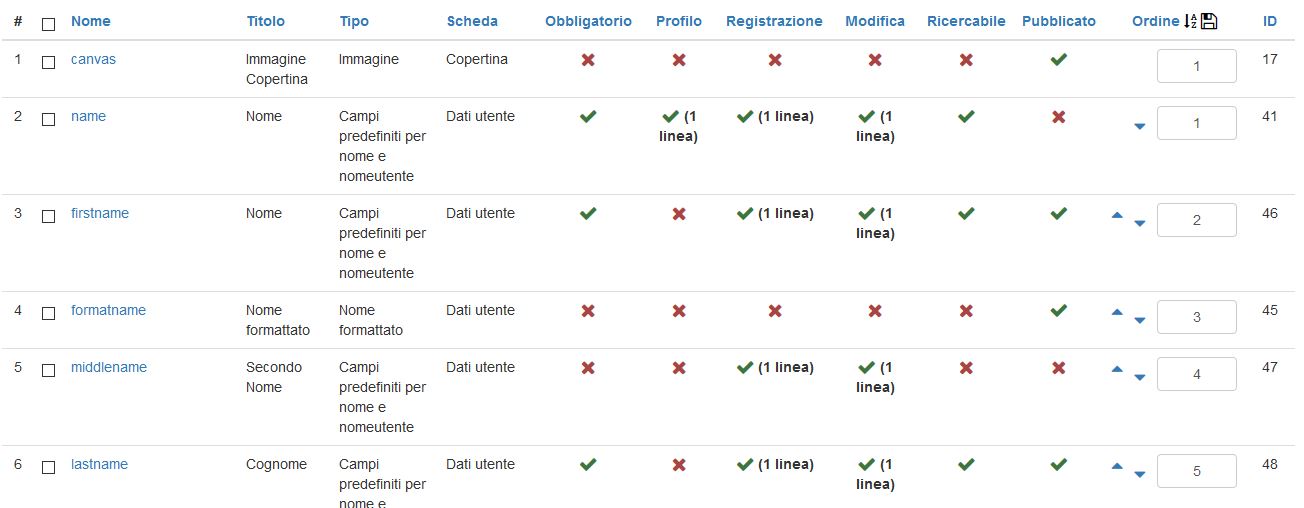Sort the table by Scheda column
Screen dimensions: 1304x508
click(x=472, y=21)
